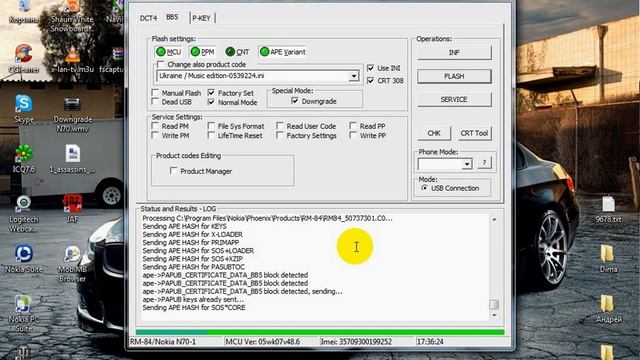The image size is (640, 360).
Task: Select Shaun White Snowboard desktop icon
Action: pyautogui.click(x=72, y=16)
